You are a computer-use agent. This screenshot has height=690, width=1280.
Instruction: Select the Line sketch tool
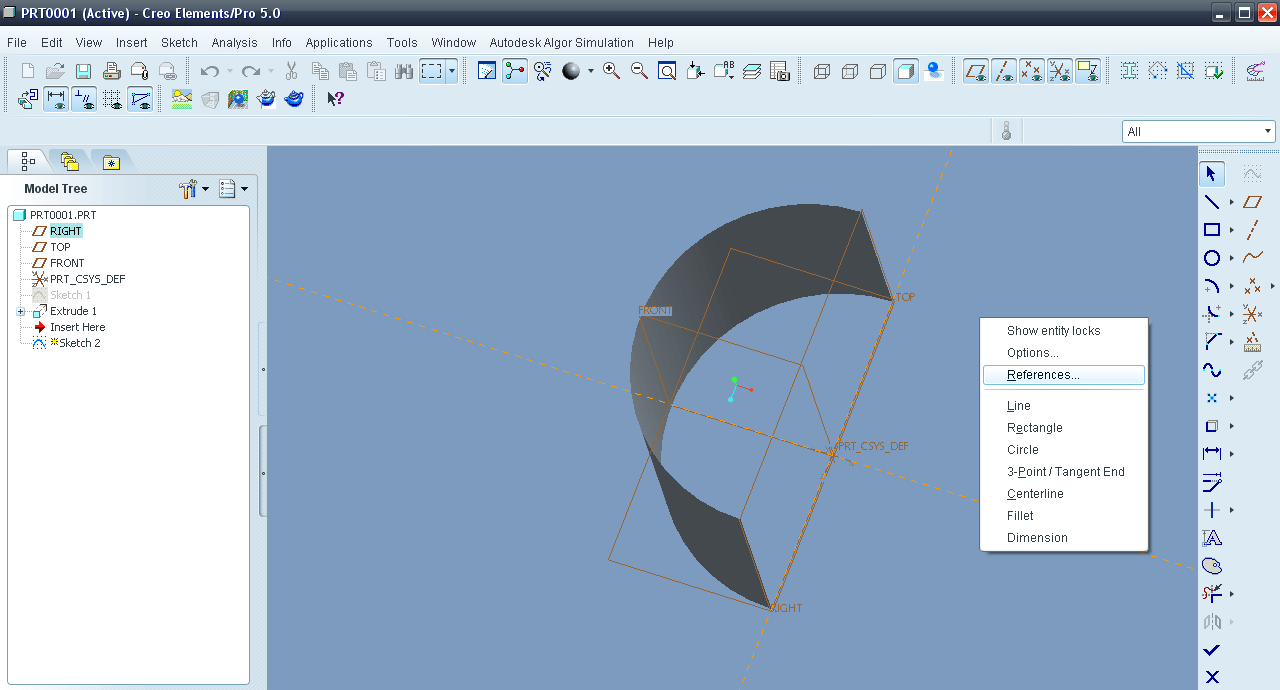1212,202
